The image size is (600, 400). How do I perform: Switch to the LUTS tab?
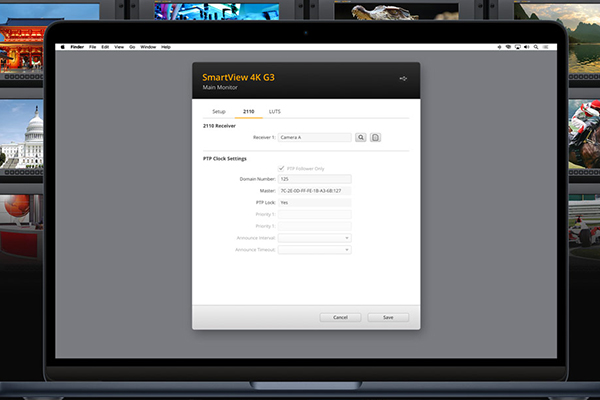tap(274, 111)
